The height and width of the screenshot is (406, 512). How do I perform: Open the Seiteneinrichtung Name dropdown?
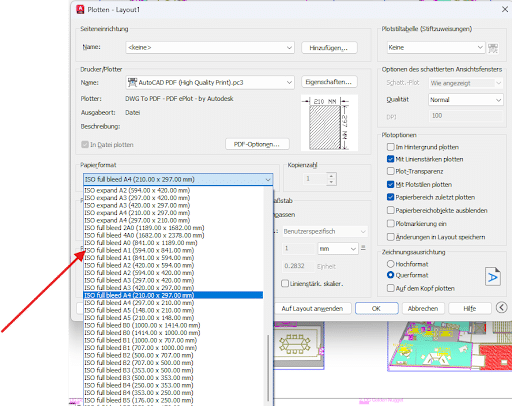click(210, 48)
